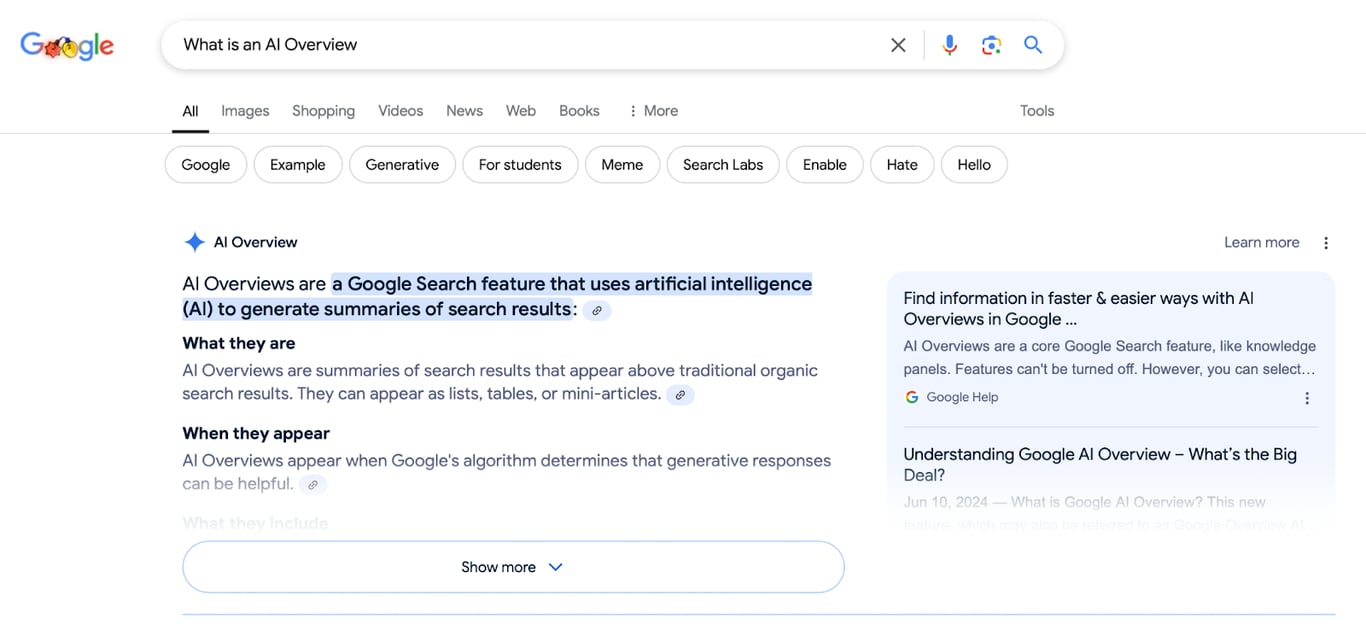Open Google Lens image search

991,45
